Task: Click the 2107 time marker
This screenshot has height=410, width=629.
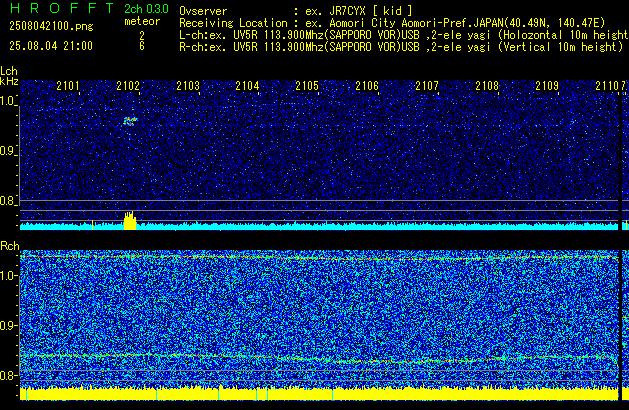Action: point(427,86)
